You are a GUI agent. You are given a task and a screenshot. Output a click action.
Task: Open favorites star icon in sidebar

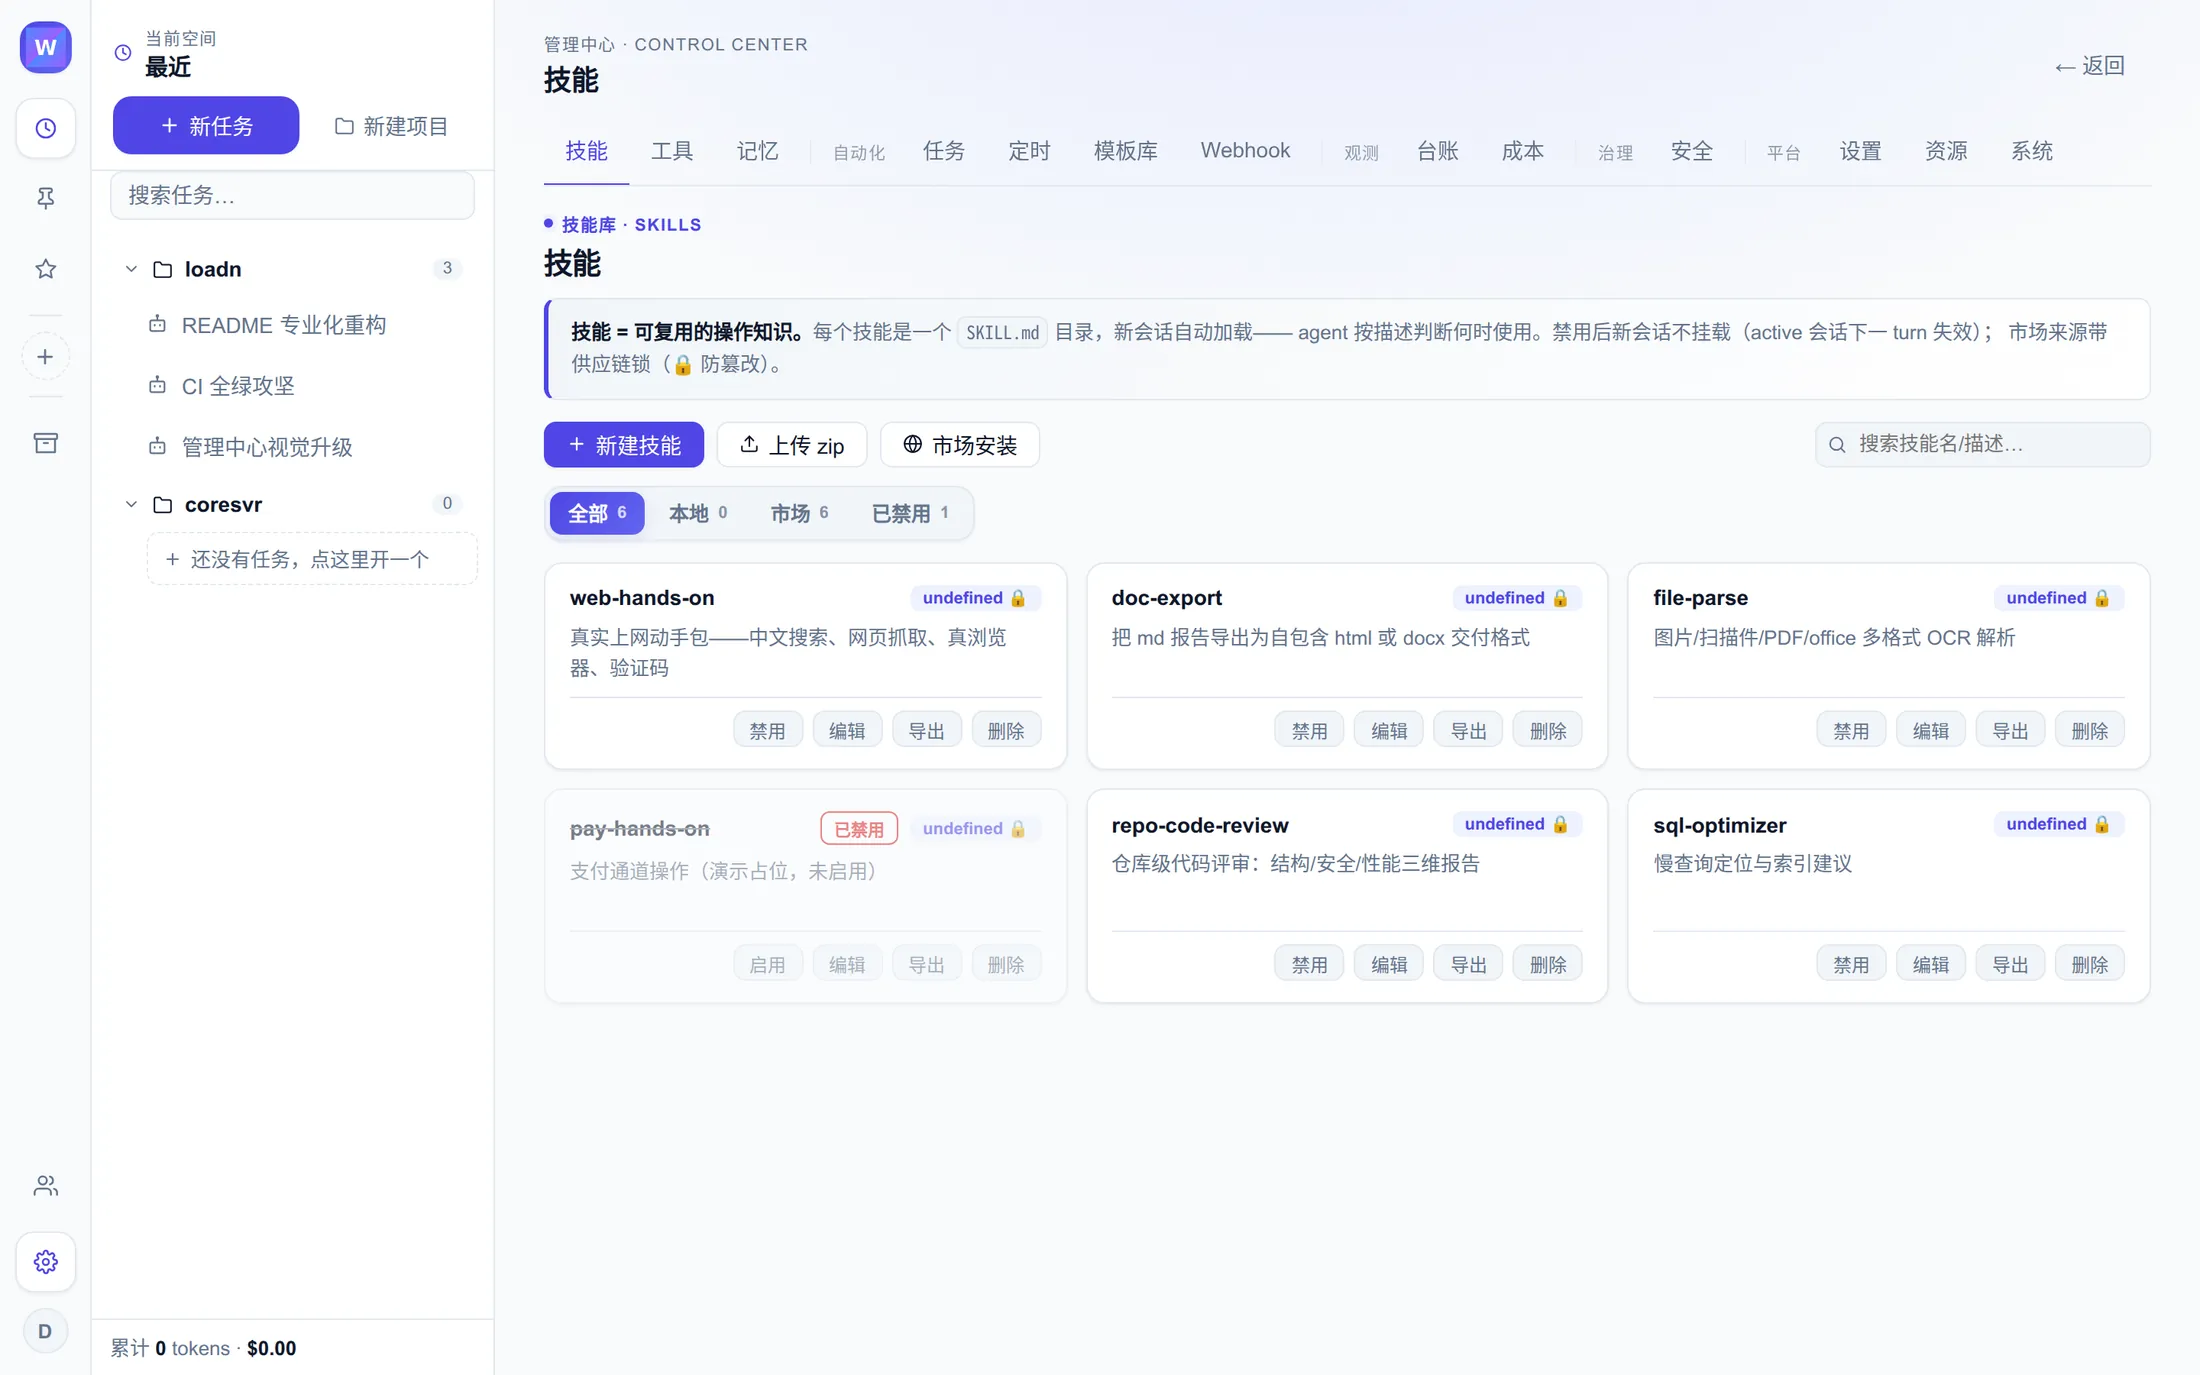pos(46,269)
